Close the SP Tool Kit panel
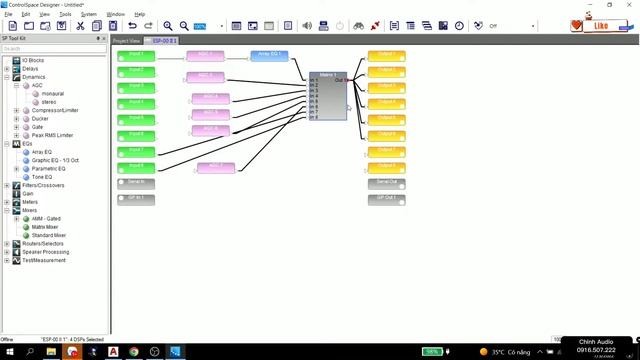Image resolution: width=640 pixels, height=360 pixels. coord(104,38)
